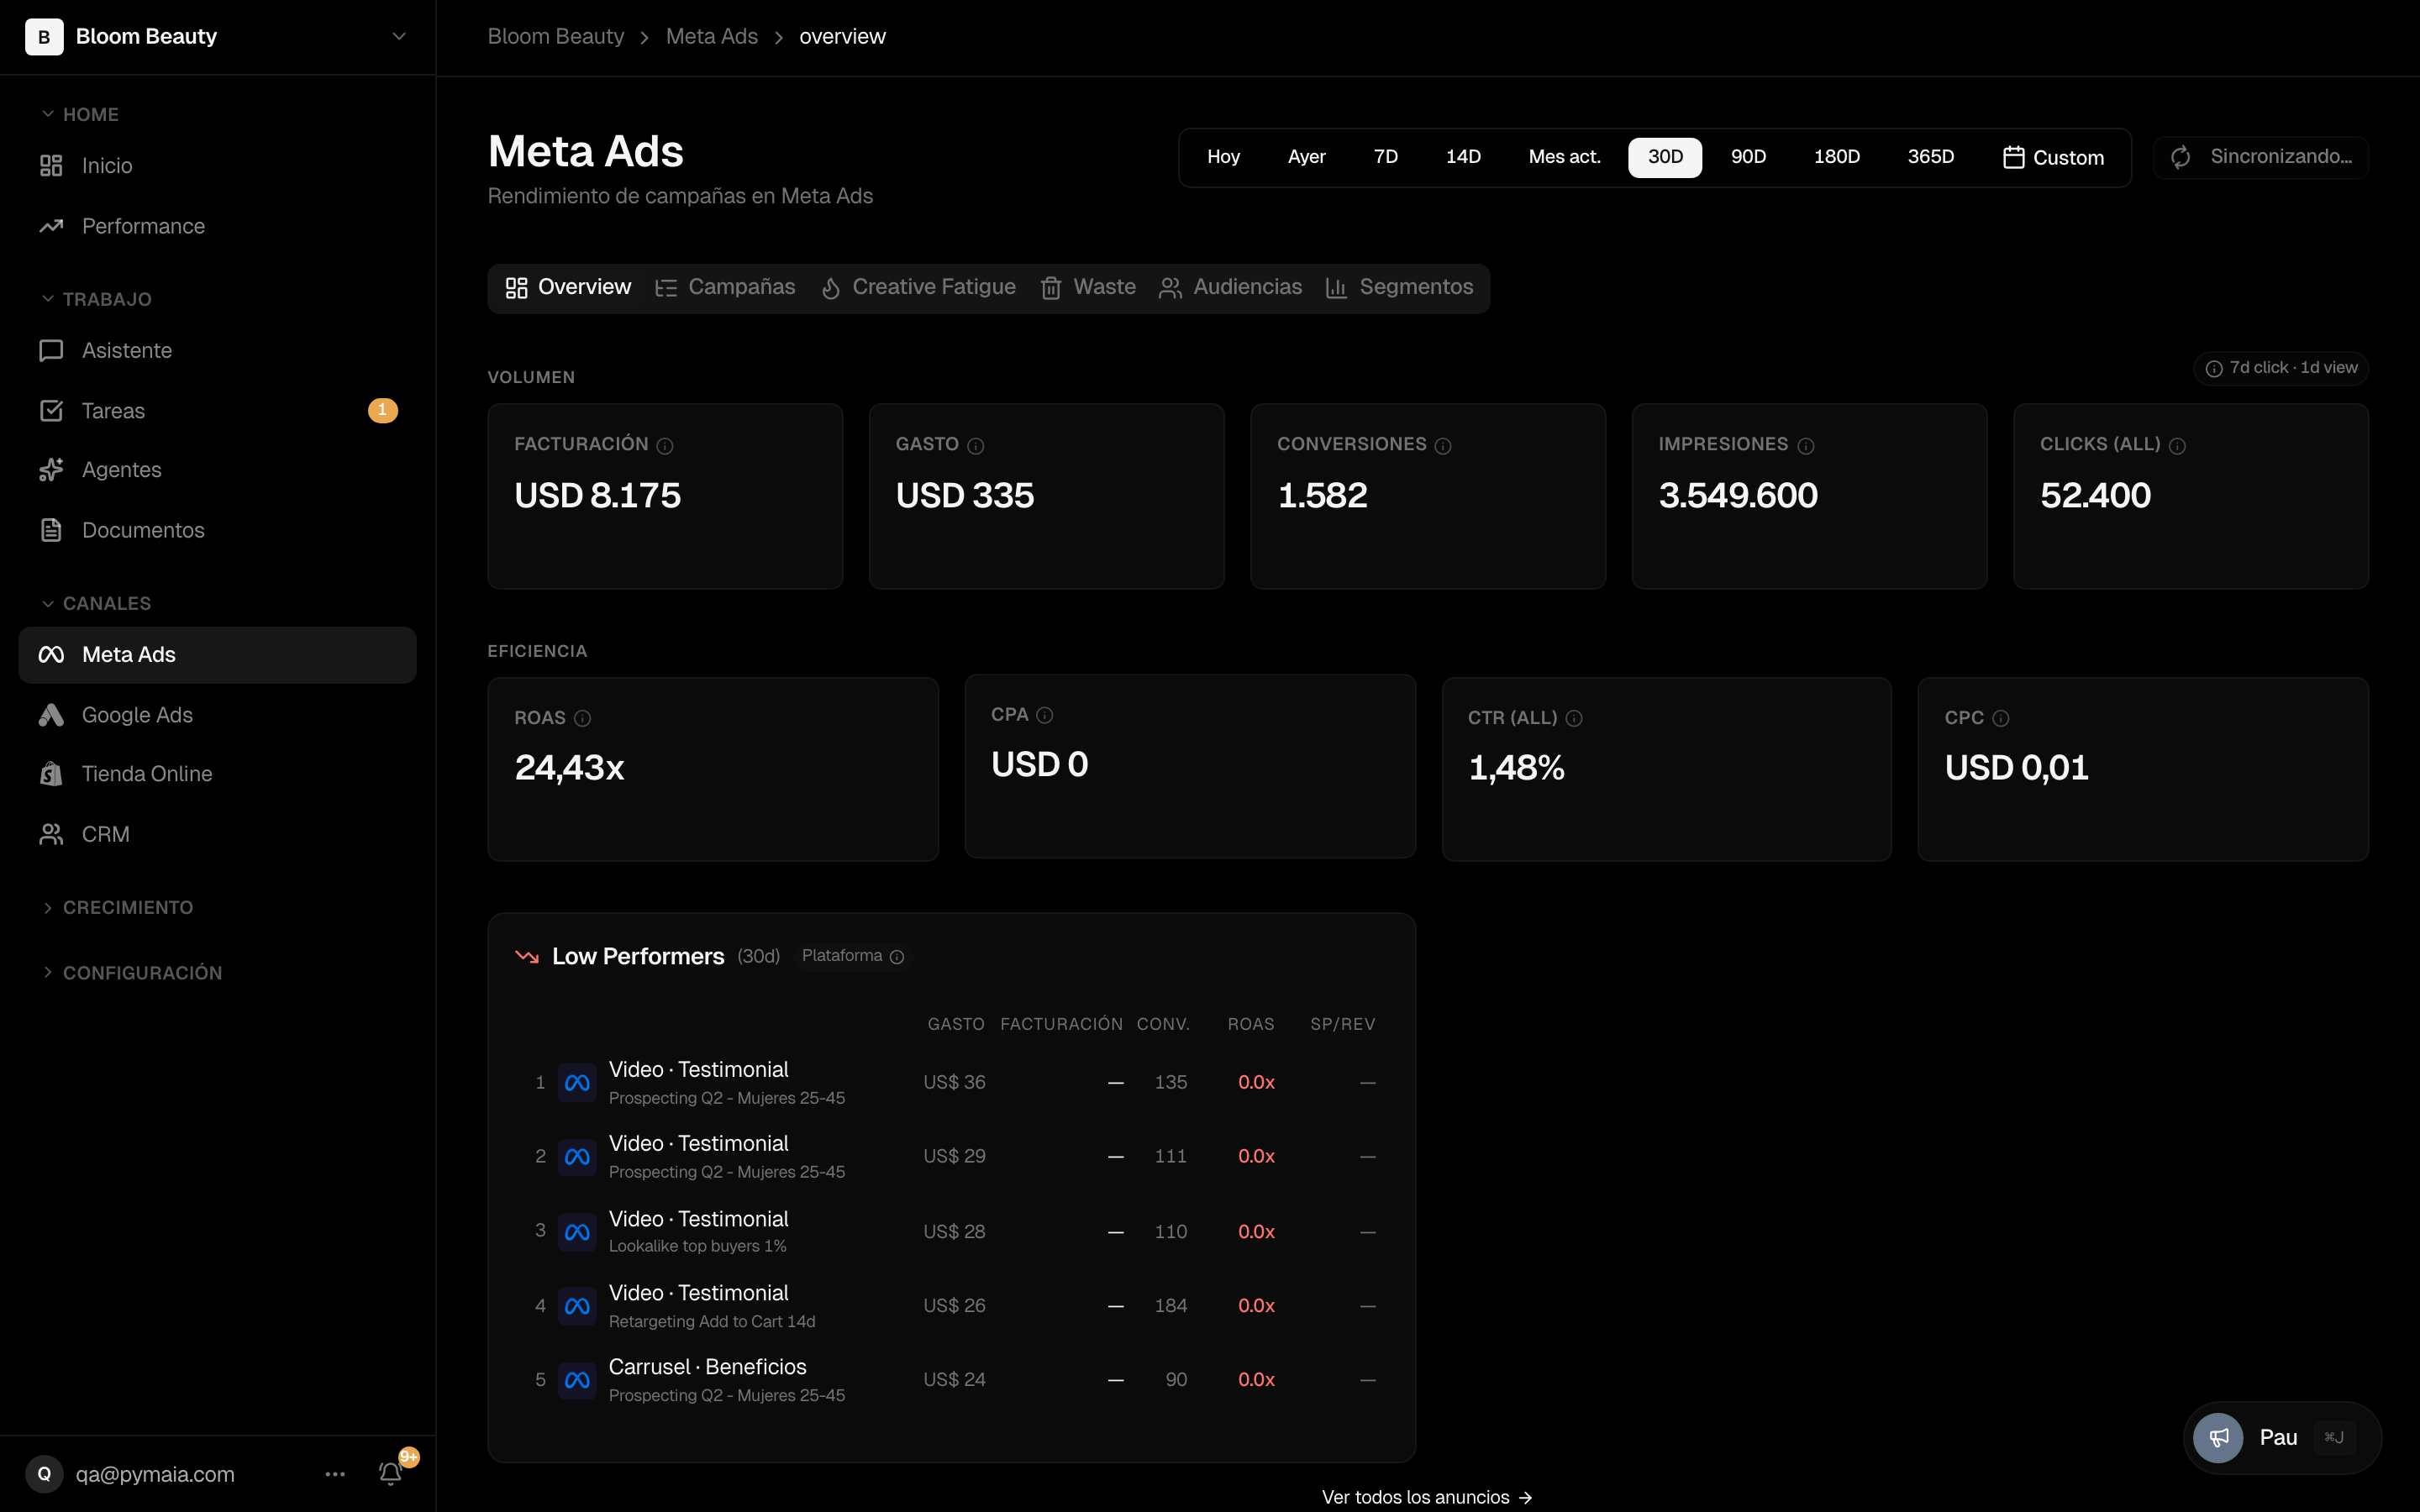
Task: Select the Ayer date range
Action: click(x=1307, y=158)
